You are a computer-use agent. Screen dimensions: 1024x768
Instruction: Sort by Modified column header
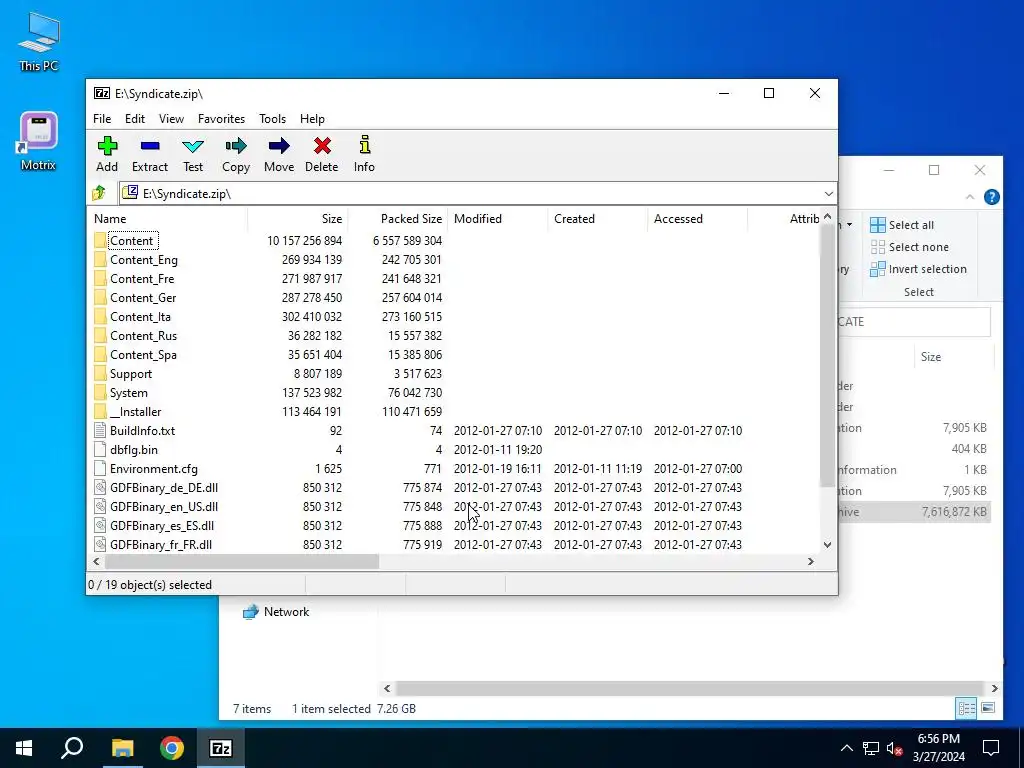pyautogui.click(x=498, y=219)
